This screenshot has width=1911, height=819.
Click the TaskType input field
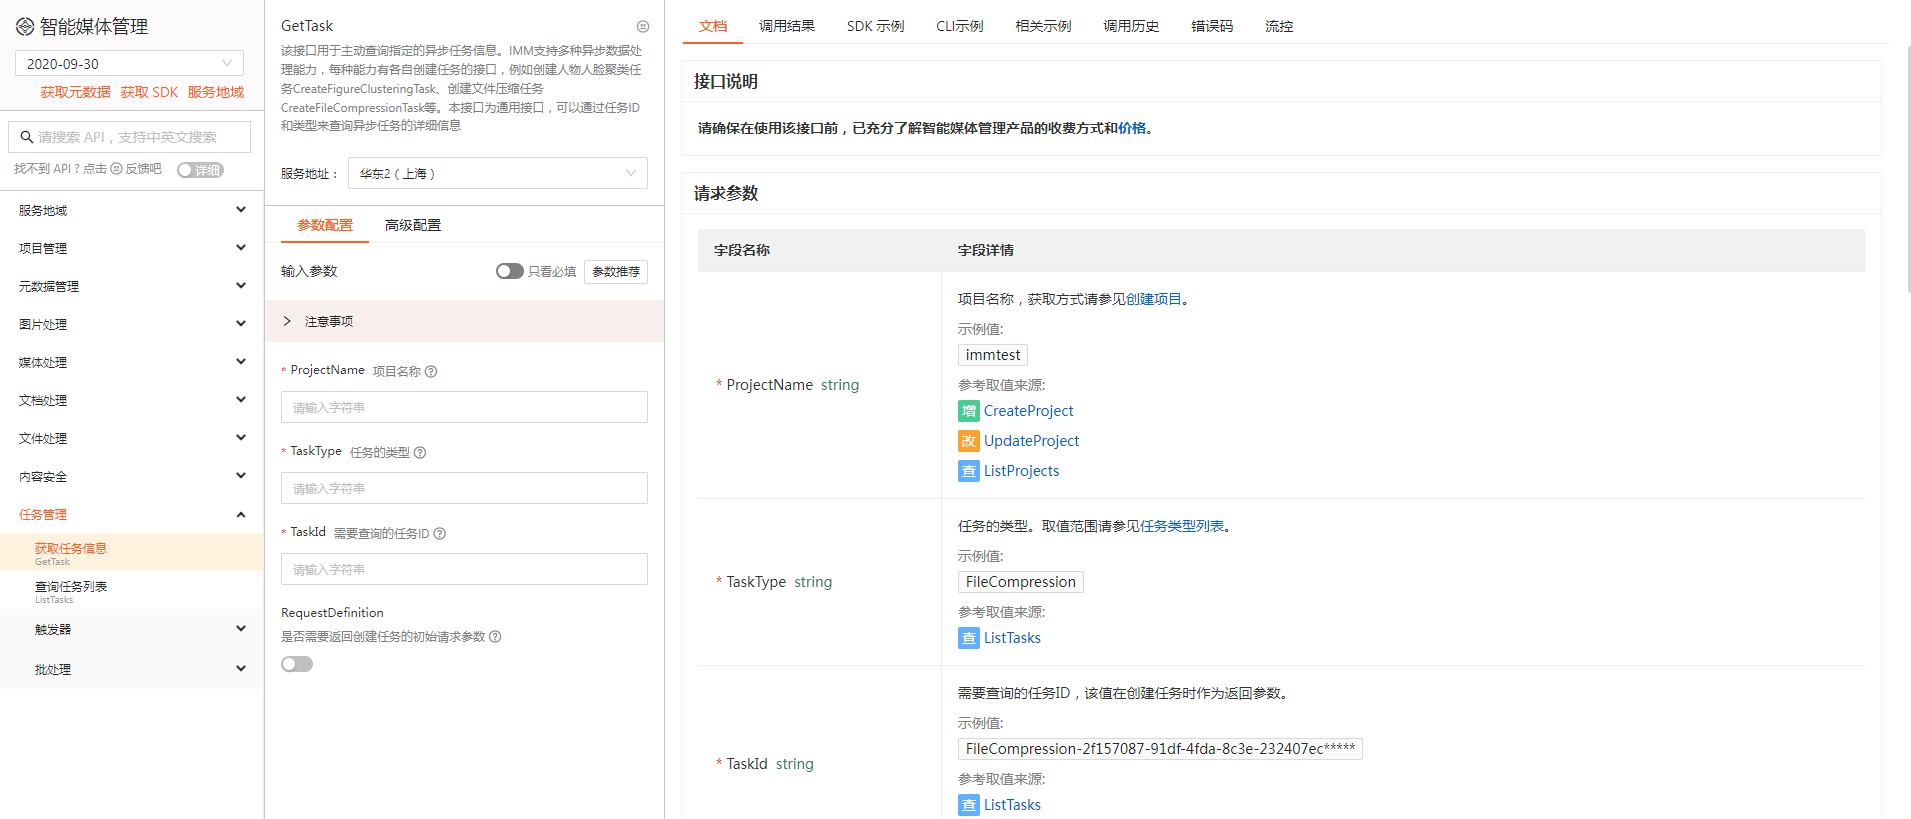click(x=464, y=488)
